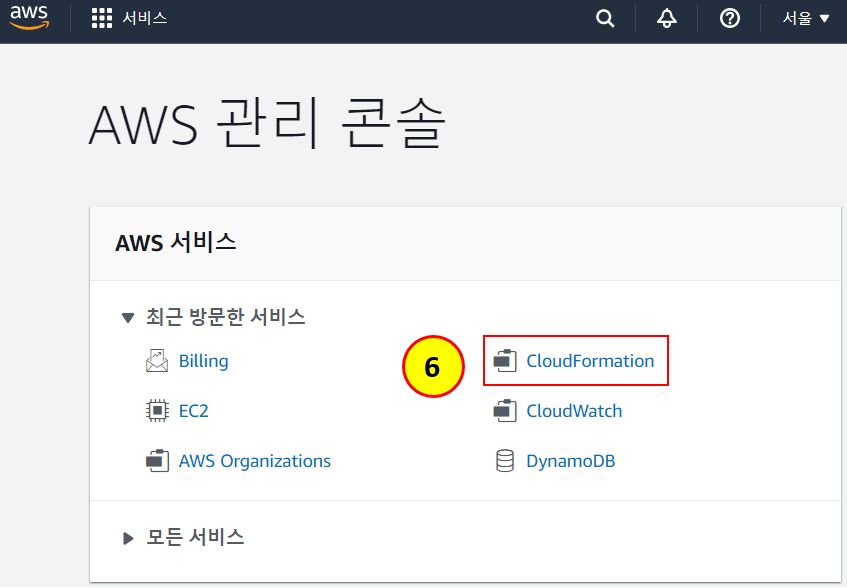Click the AWS 관리 콘솔 page title

267,124
